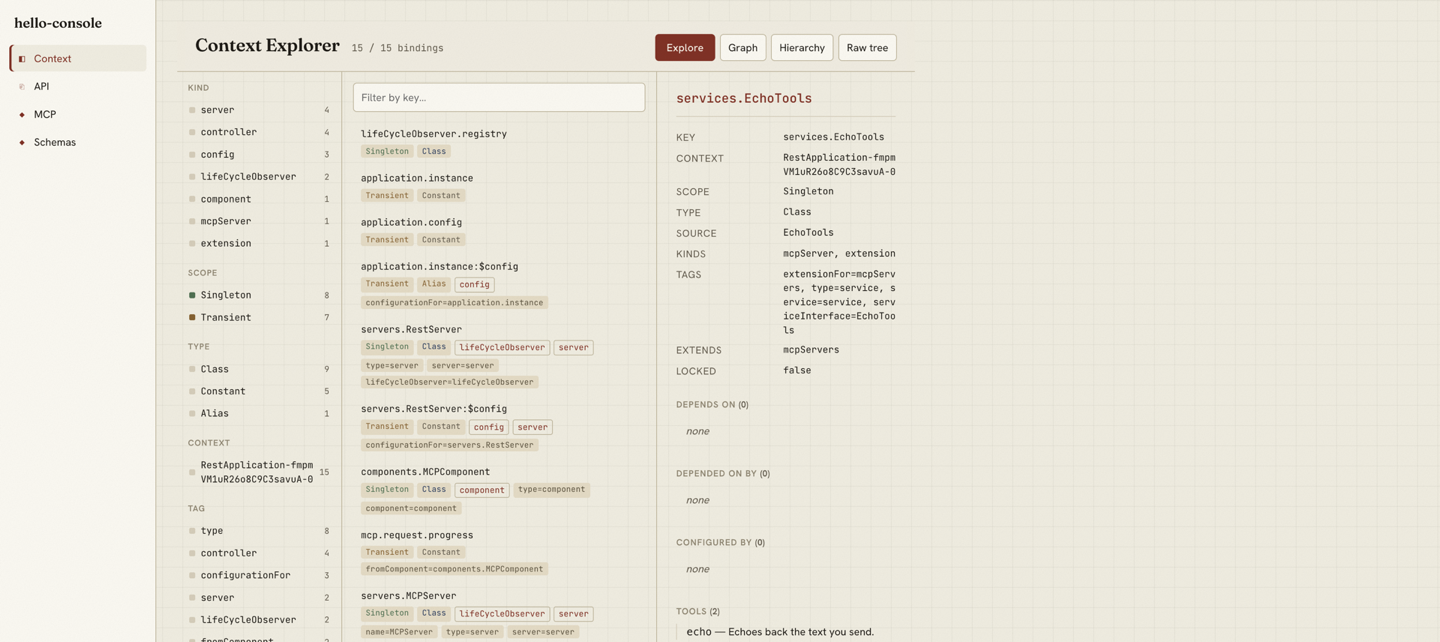Toggle the server kind filter
The width and height of the screenshot is (1440, 642).
pos(259,110)
